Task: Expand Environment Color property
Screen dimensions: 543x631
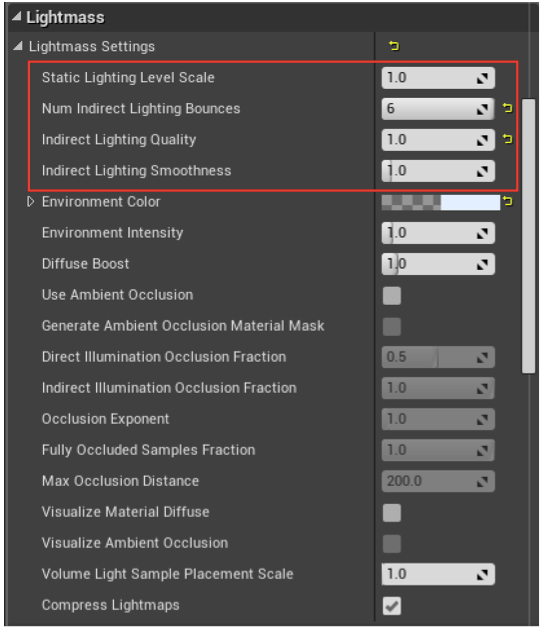Action: coord(30,201)
